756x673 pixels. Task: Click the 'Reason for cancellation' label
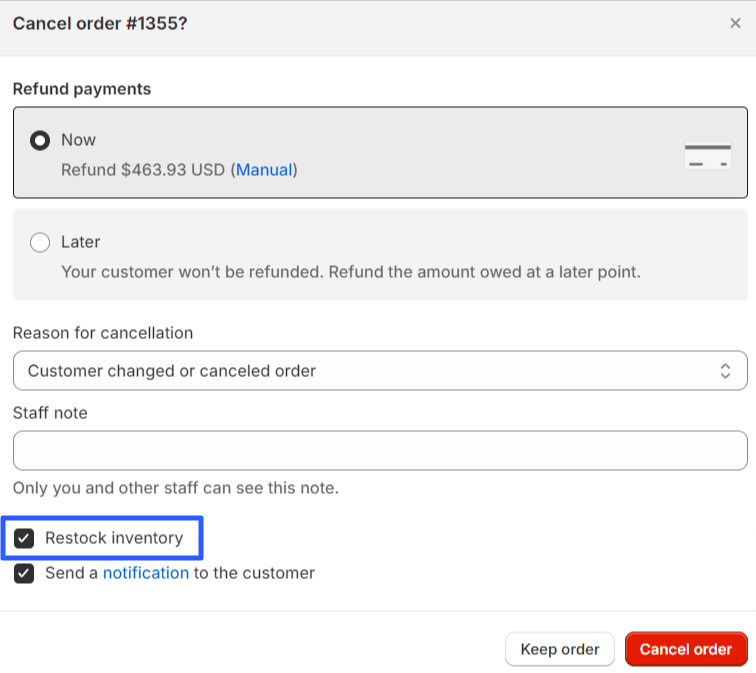[x=103, y=333]
